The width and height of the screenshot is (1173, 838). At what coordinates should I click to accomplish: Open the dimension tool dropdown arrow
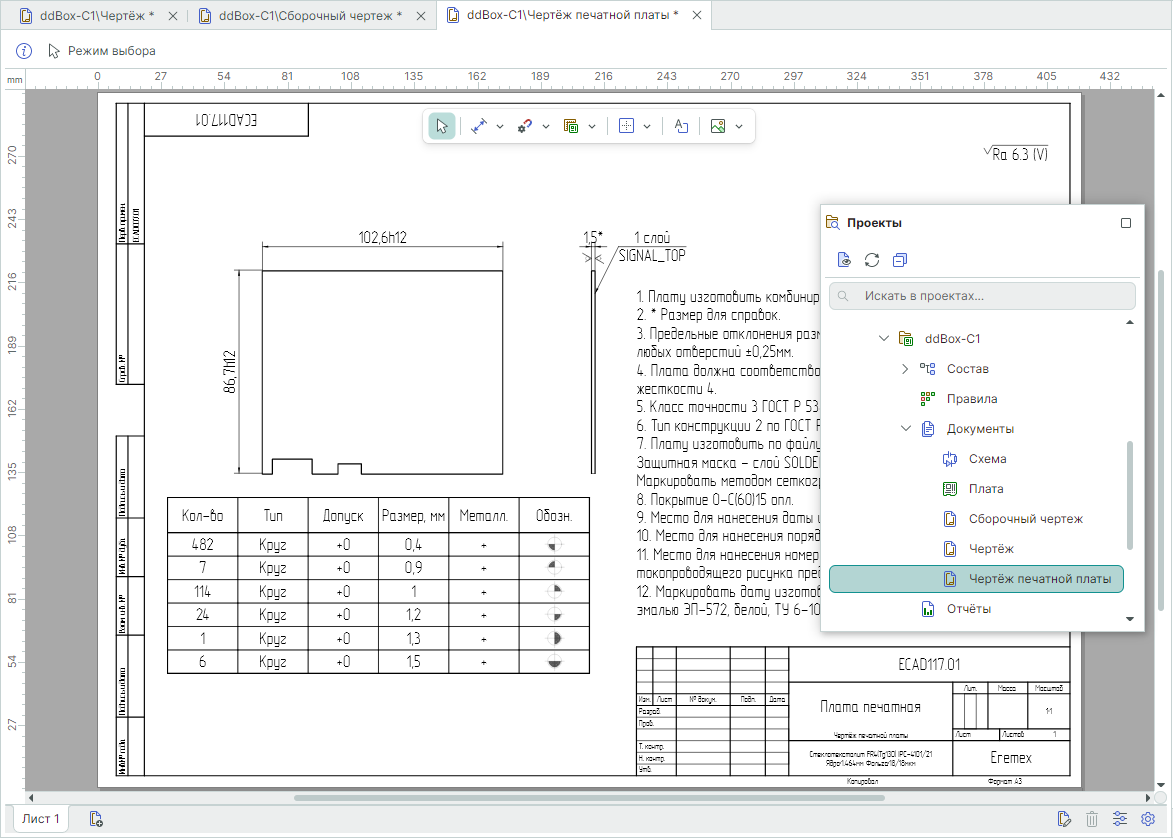(x=499, y=126)
